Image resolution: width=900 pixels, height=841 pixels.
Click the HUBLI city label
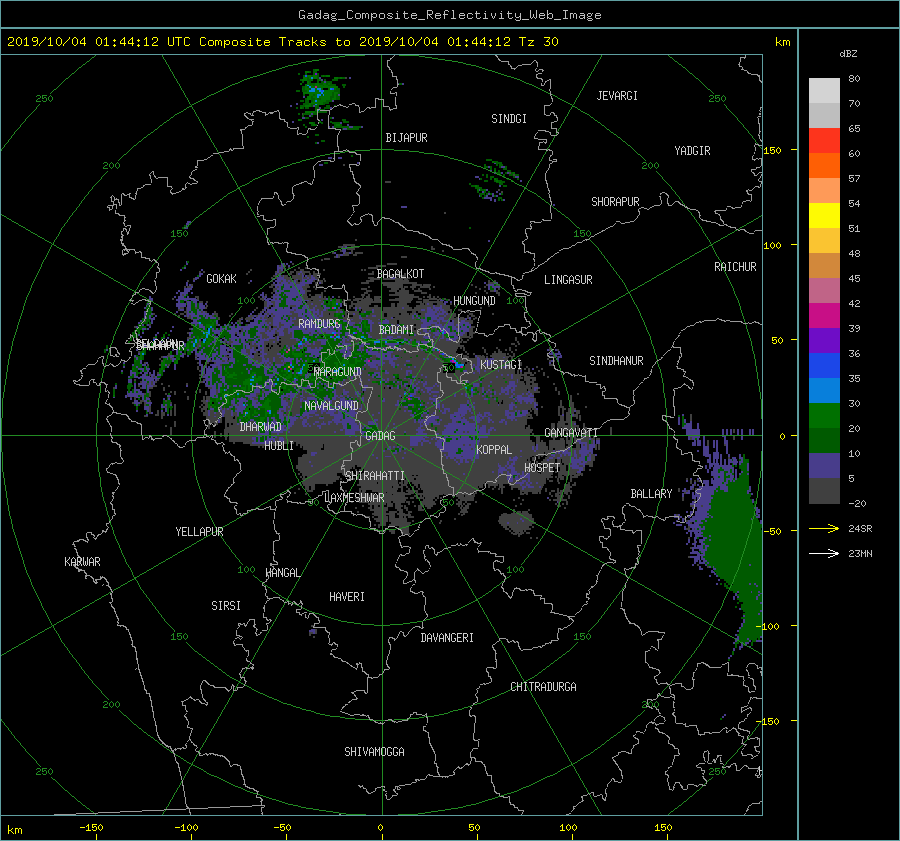tap(279, 445)
